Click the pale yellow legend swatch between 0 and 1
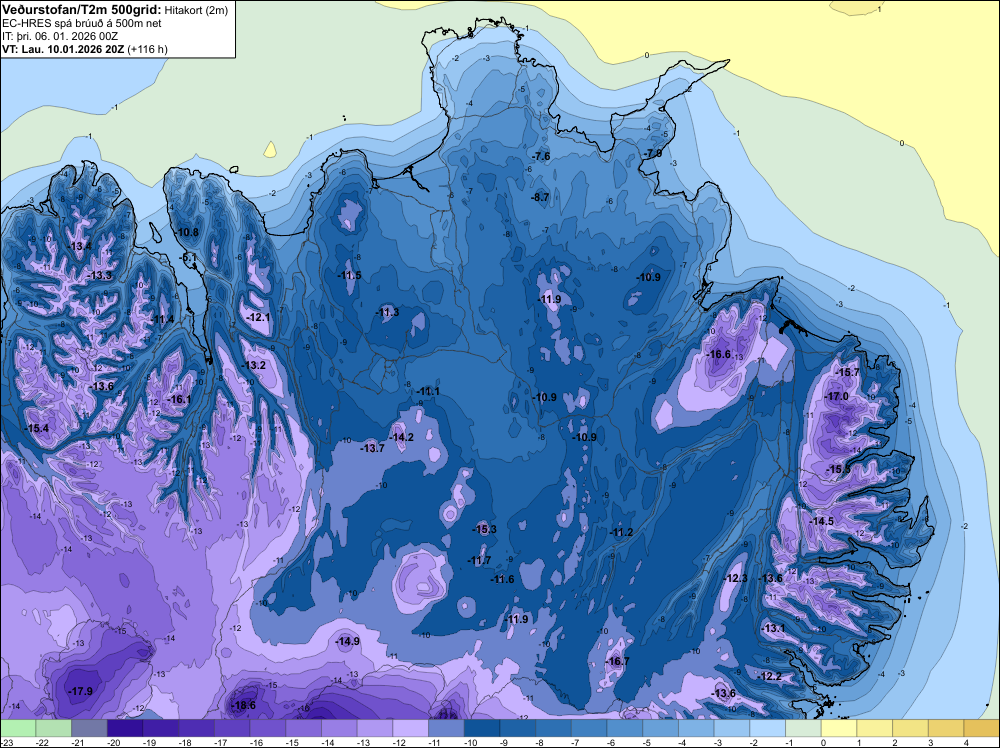The width and height of the screenshot is (1000, 748). click(839, 728)
